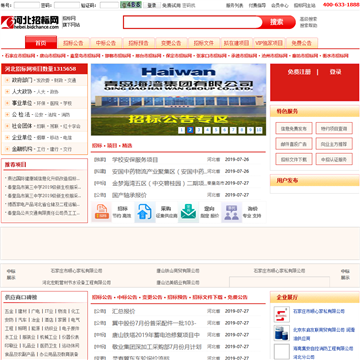Click the star icon beside 社会团体
360x360 pixels.
click(7, 126)
